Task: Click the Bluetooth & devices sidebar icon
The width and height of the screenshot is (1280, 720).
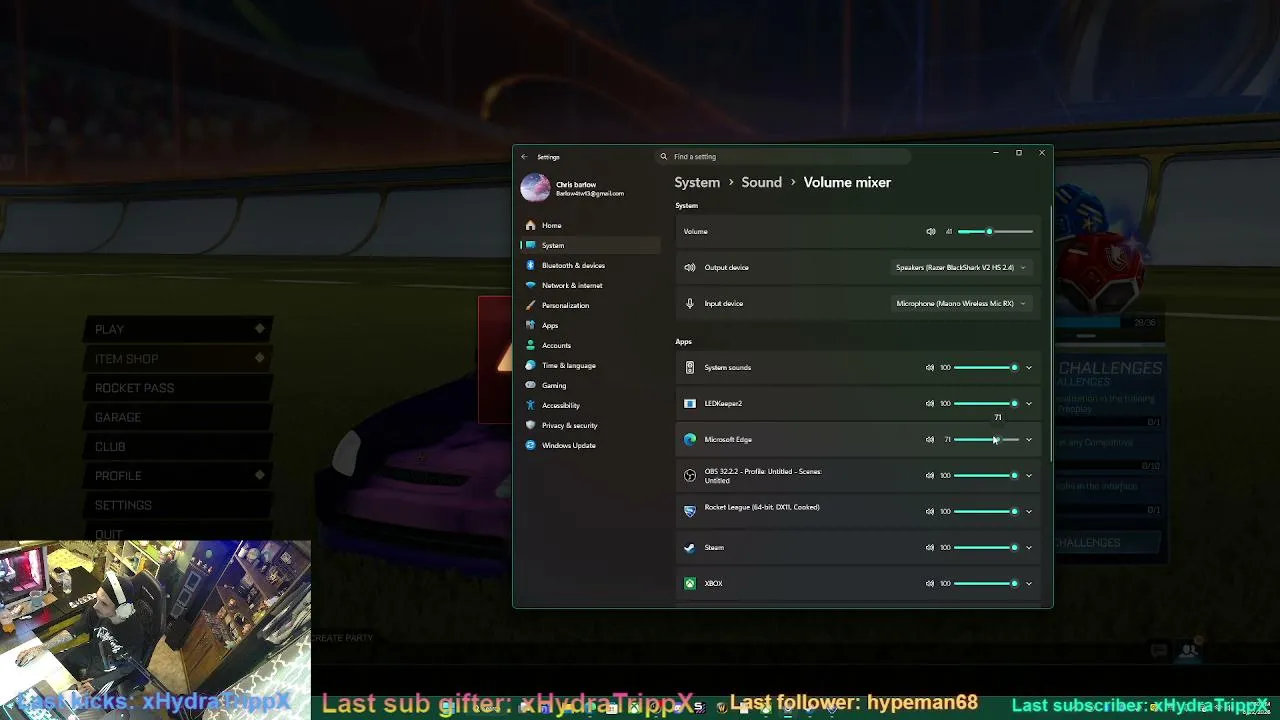Action: (531, 266)
